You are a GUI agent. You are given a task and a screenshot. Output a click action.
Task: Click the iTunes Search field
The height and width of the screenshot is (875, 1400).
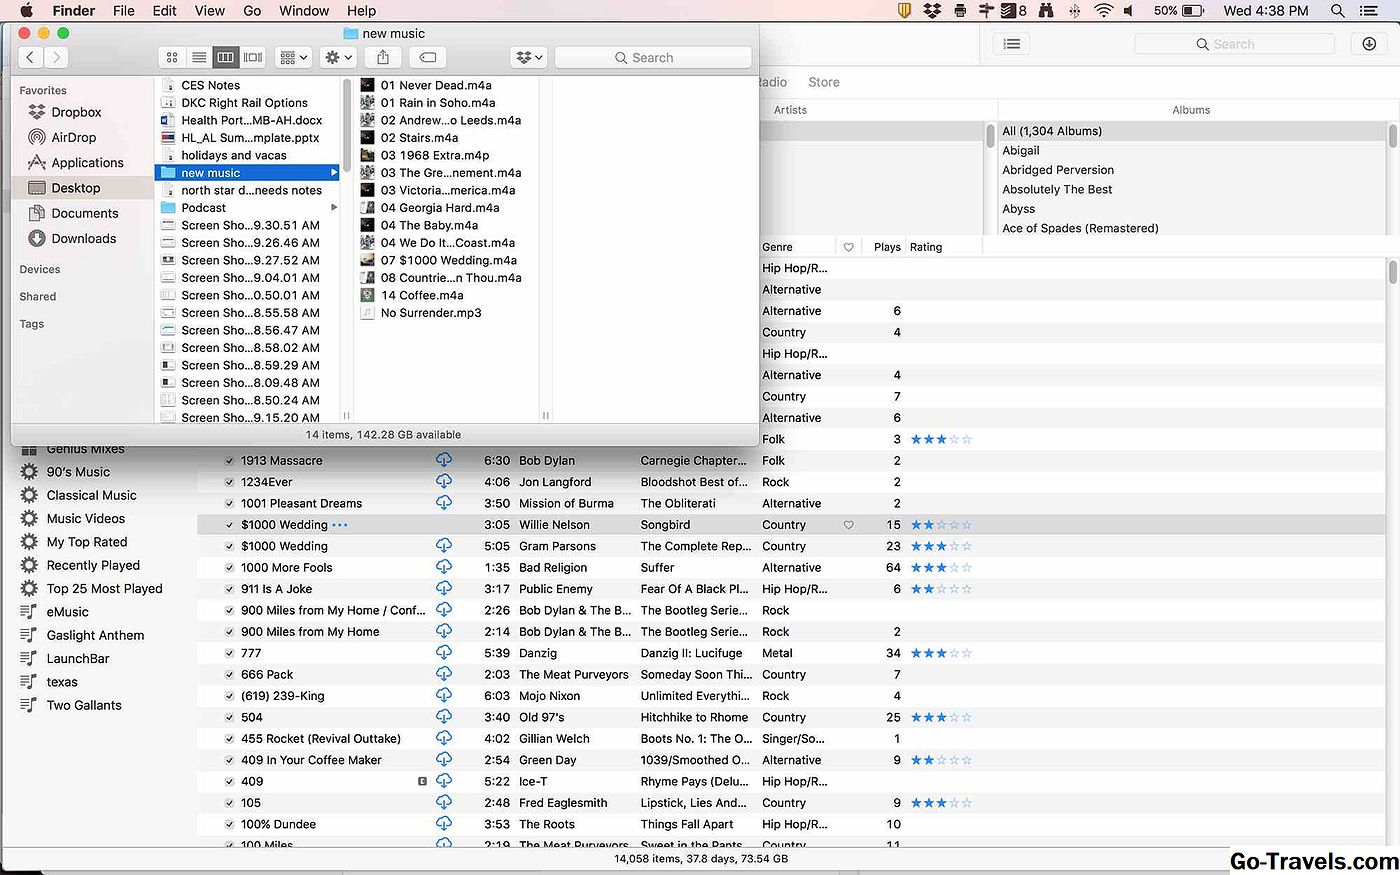(x=1234, y=44)
